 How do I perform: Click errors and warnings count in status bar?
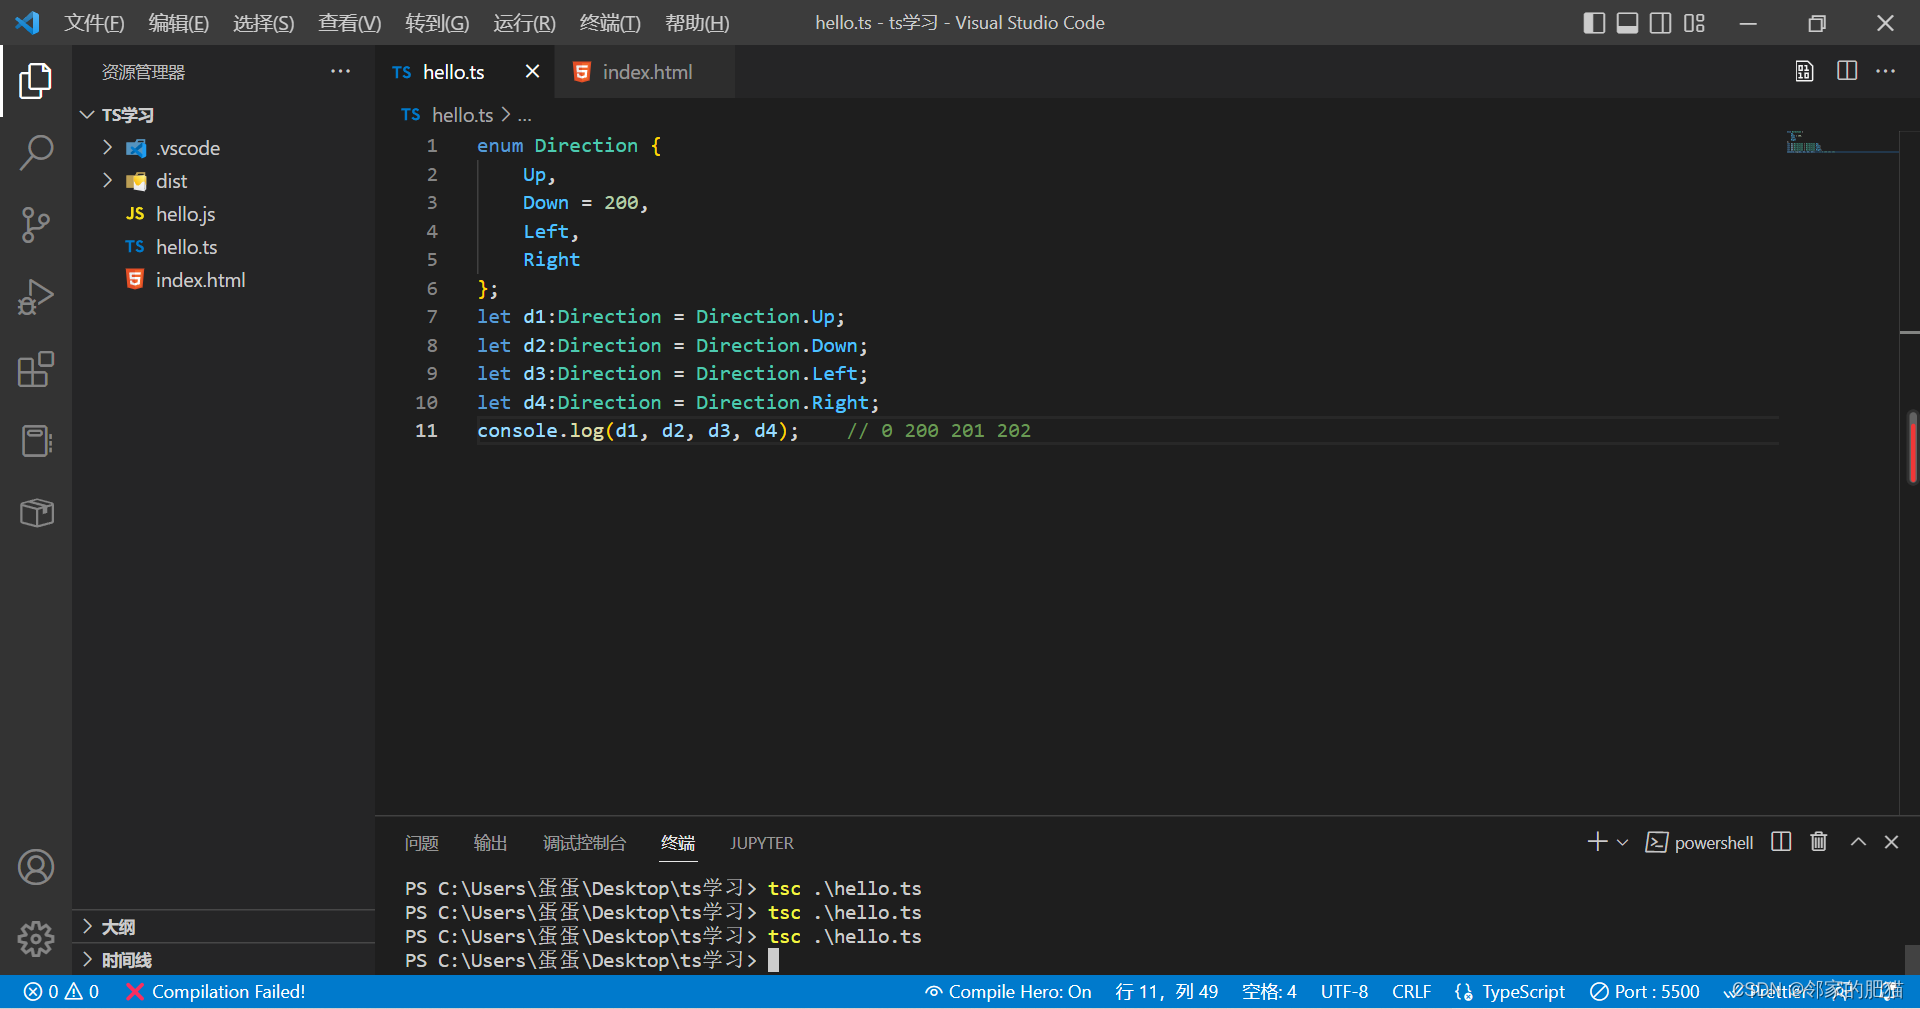[61, 992]
